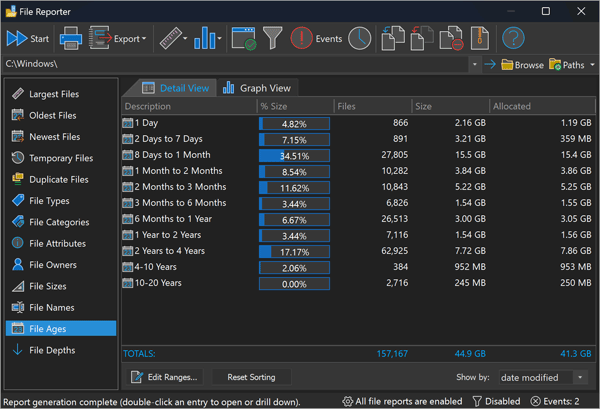Select the 8 Days to 1 Month row
600x409 pixels.
coord(358,155)
